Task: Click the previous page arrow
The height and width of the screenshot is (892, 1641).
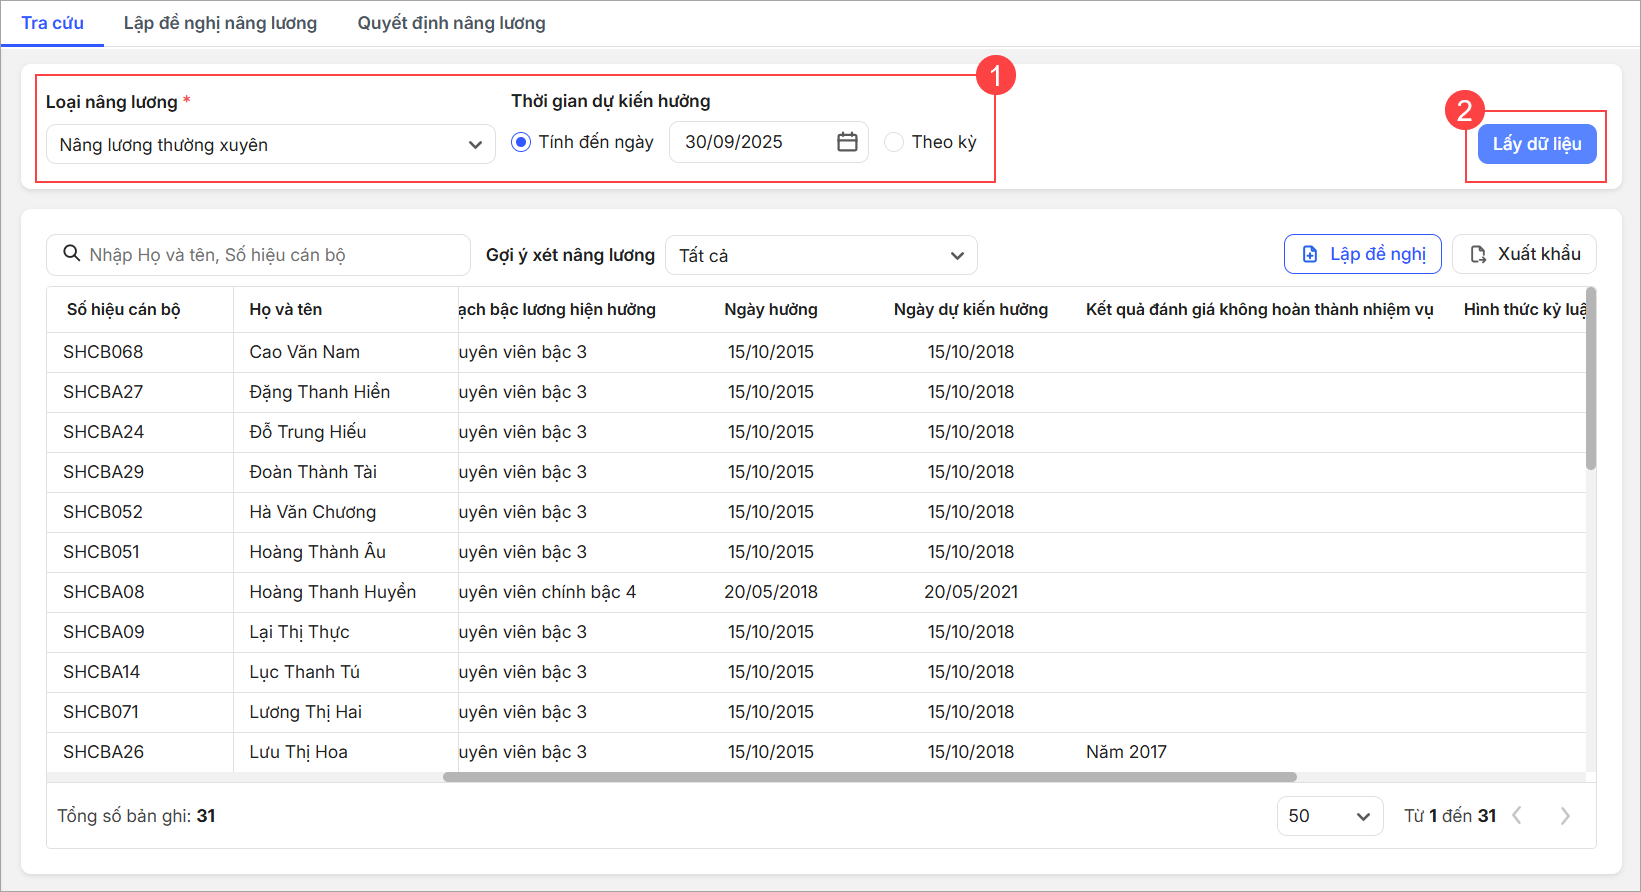Action: (1517, 816)
